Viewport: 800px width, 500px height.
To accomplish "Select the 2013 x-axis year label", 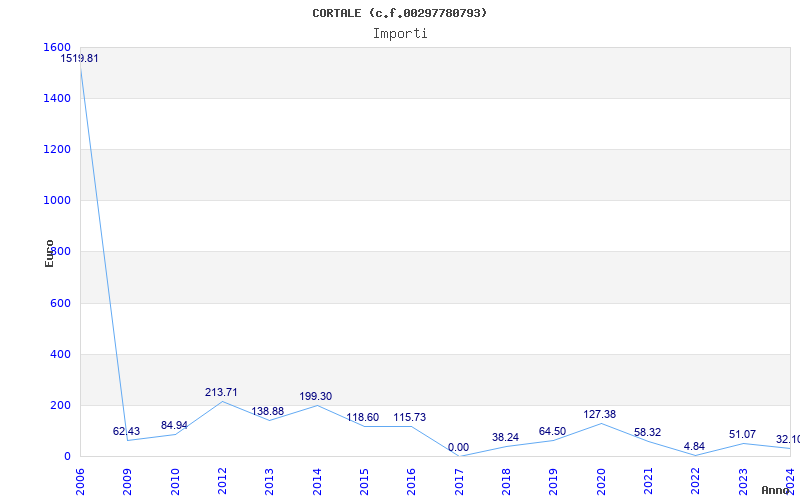I will (269, 482).
